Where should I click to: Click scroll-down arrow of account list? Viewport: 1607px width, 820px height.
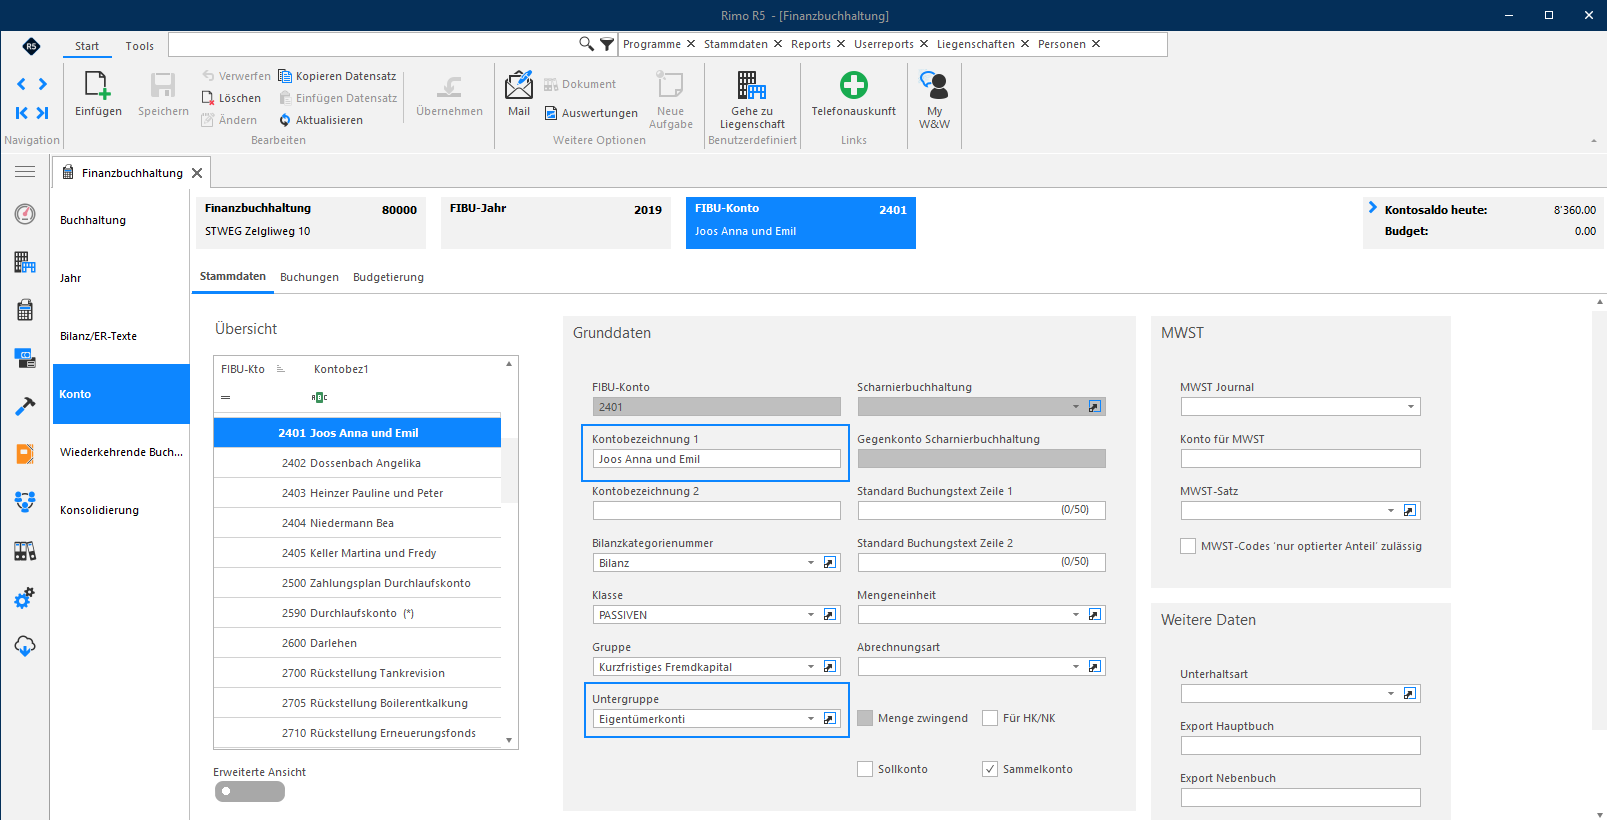click(509, 741)
